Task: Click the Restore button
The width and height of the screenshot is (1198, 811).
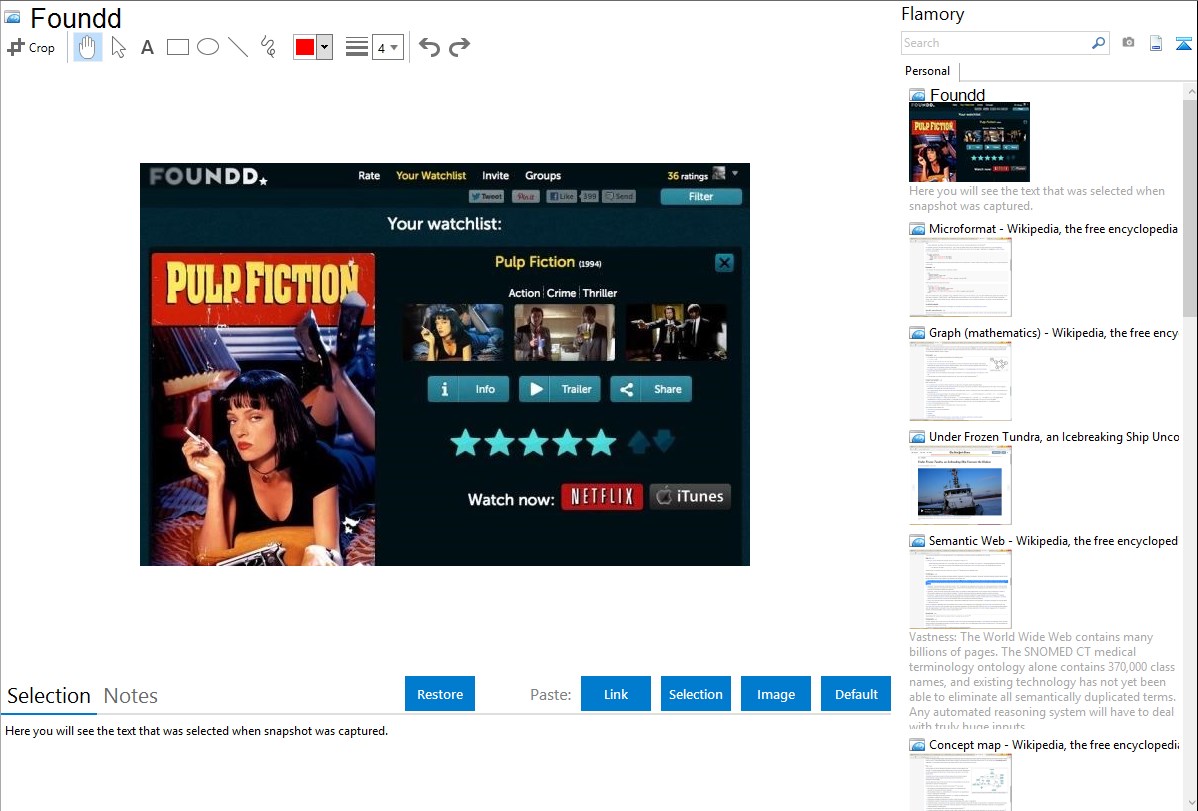Action: point(440,693)
